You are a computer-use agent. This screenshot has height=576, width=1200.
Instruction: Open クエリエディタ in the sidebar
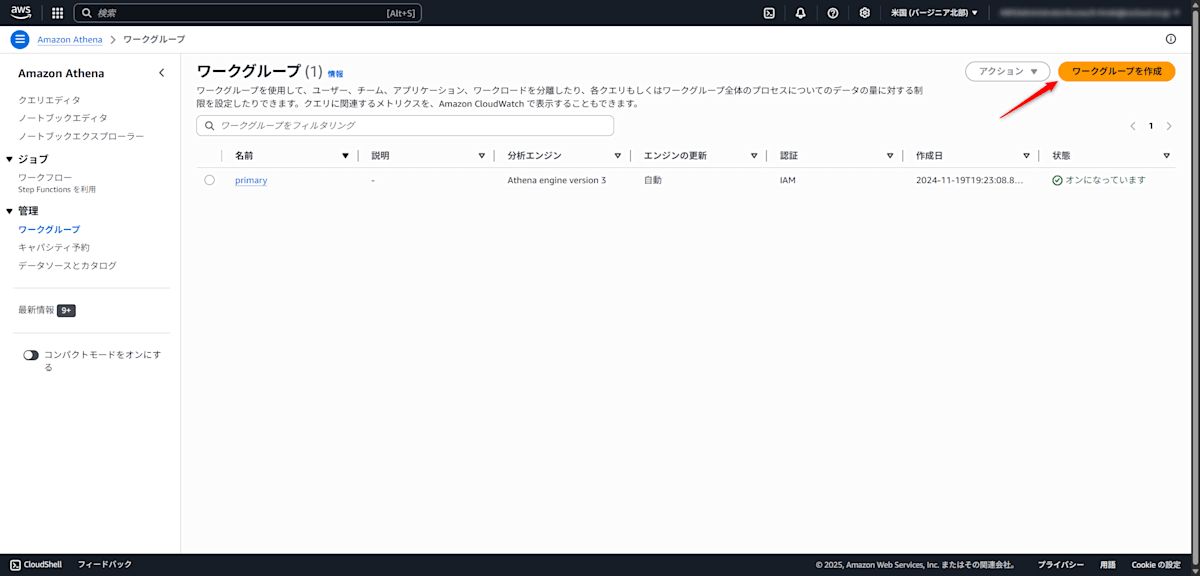(49, 100)
